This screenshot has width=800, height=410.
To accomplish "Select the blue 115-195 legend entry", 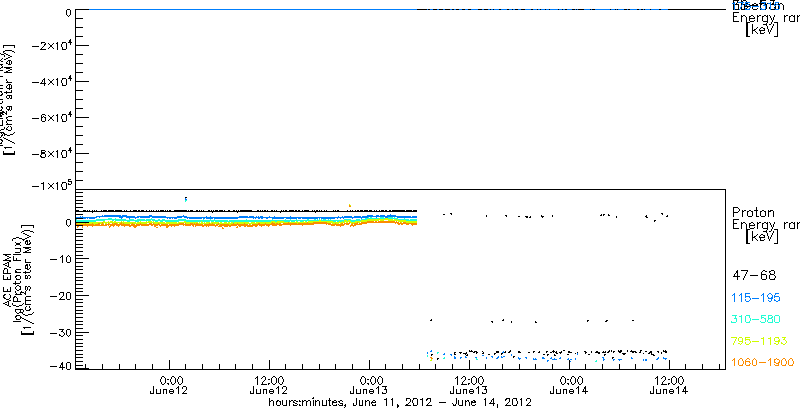I will (758, 298).
